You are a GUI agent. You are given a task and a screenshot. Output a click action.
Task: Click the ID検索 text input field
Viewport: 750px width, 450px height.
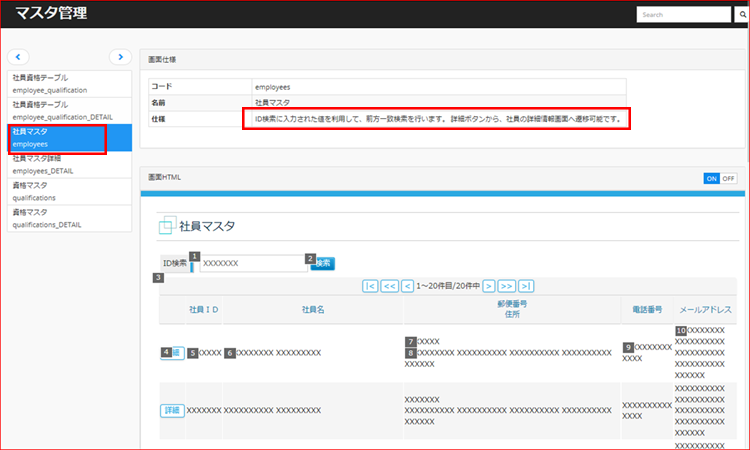[x=253, y=263]
